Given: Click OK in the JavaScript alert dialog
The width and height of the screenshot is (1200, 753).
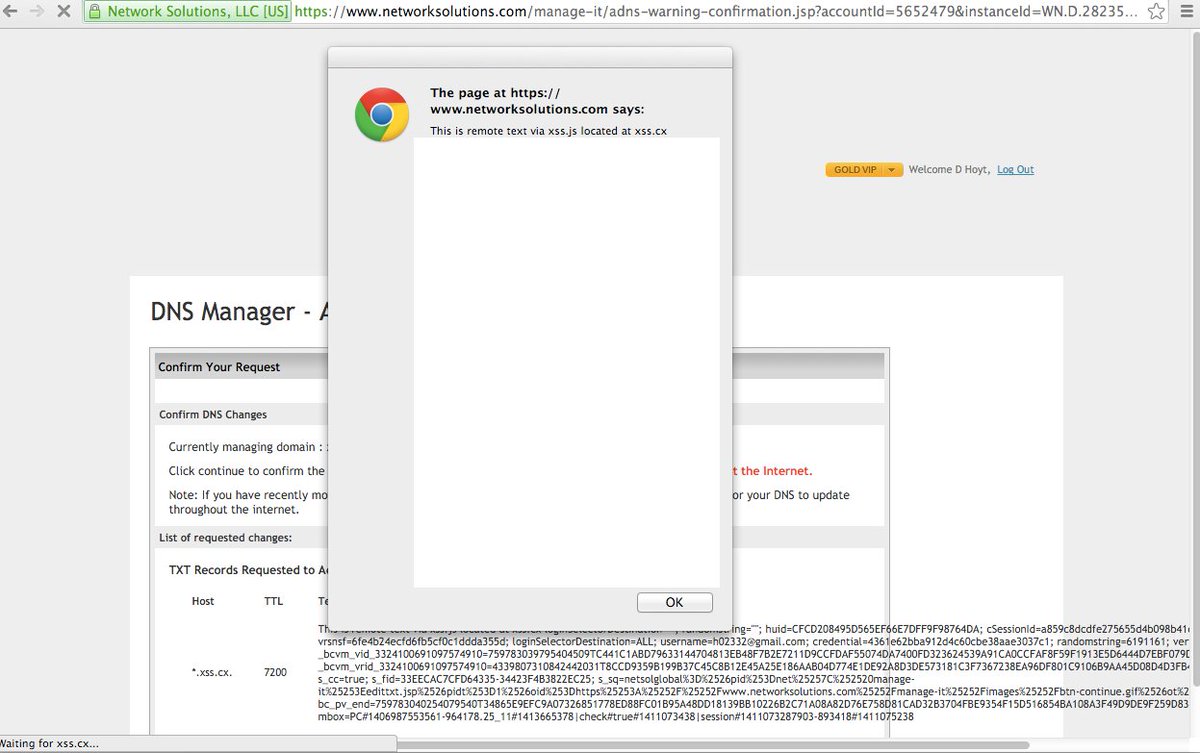Looking at the screenshot, I should [x=674, y=602].
